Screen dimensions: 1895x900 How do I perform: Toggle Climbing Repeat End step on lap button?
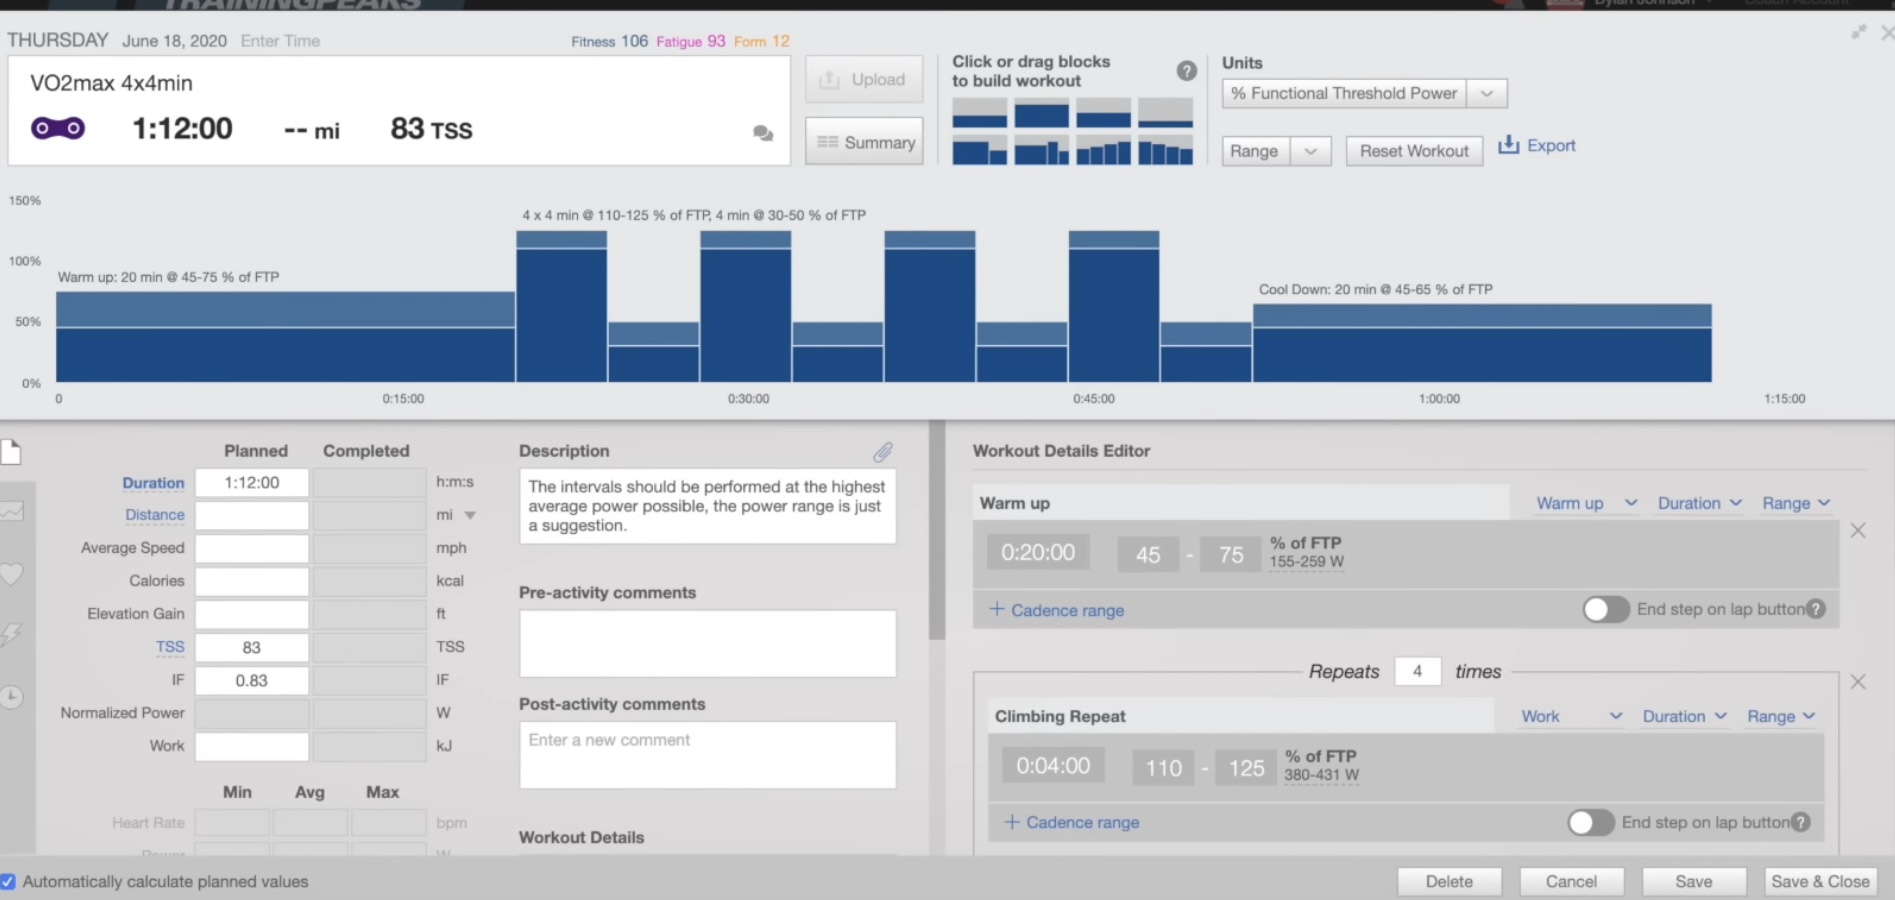point(1590,822)
